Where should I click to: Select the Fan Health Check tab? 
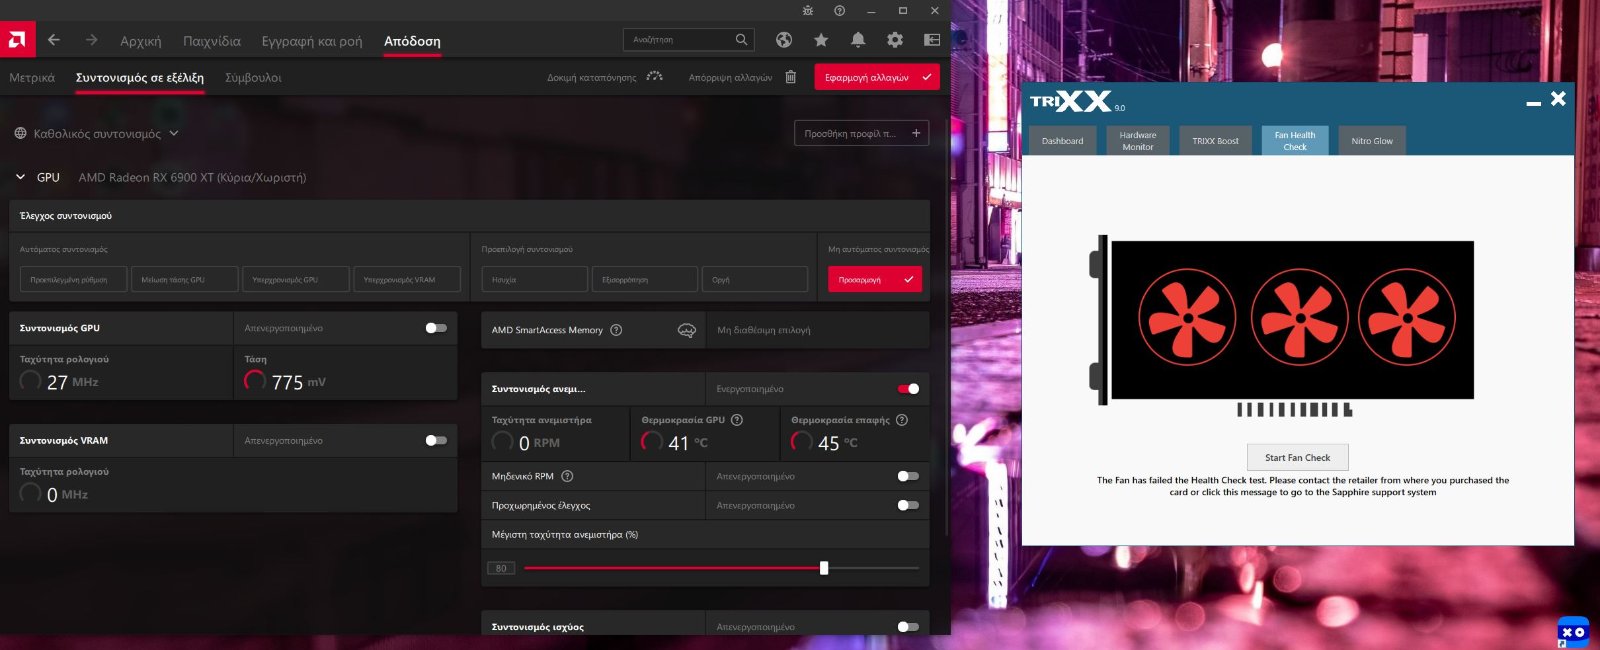coord(1295,141)
